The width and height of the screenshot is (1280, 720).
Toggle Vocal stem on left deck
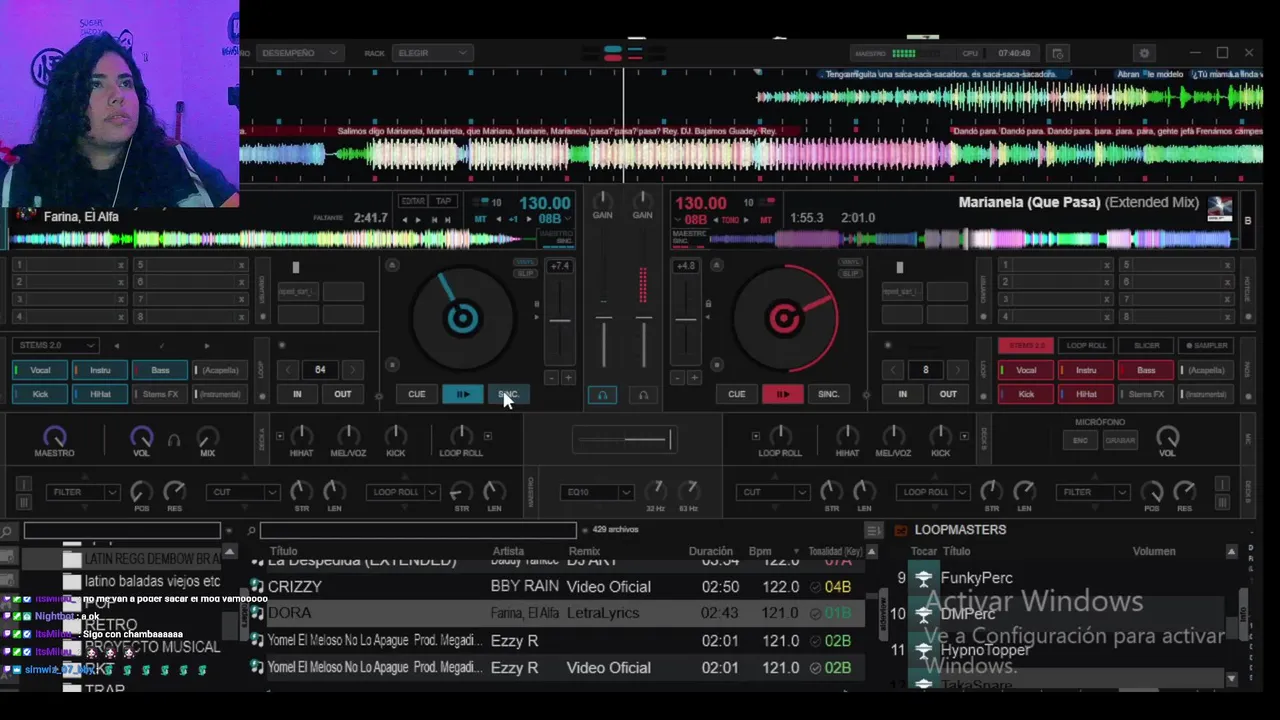pyautogui.click(x=39, y=370)
